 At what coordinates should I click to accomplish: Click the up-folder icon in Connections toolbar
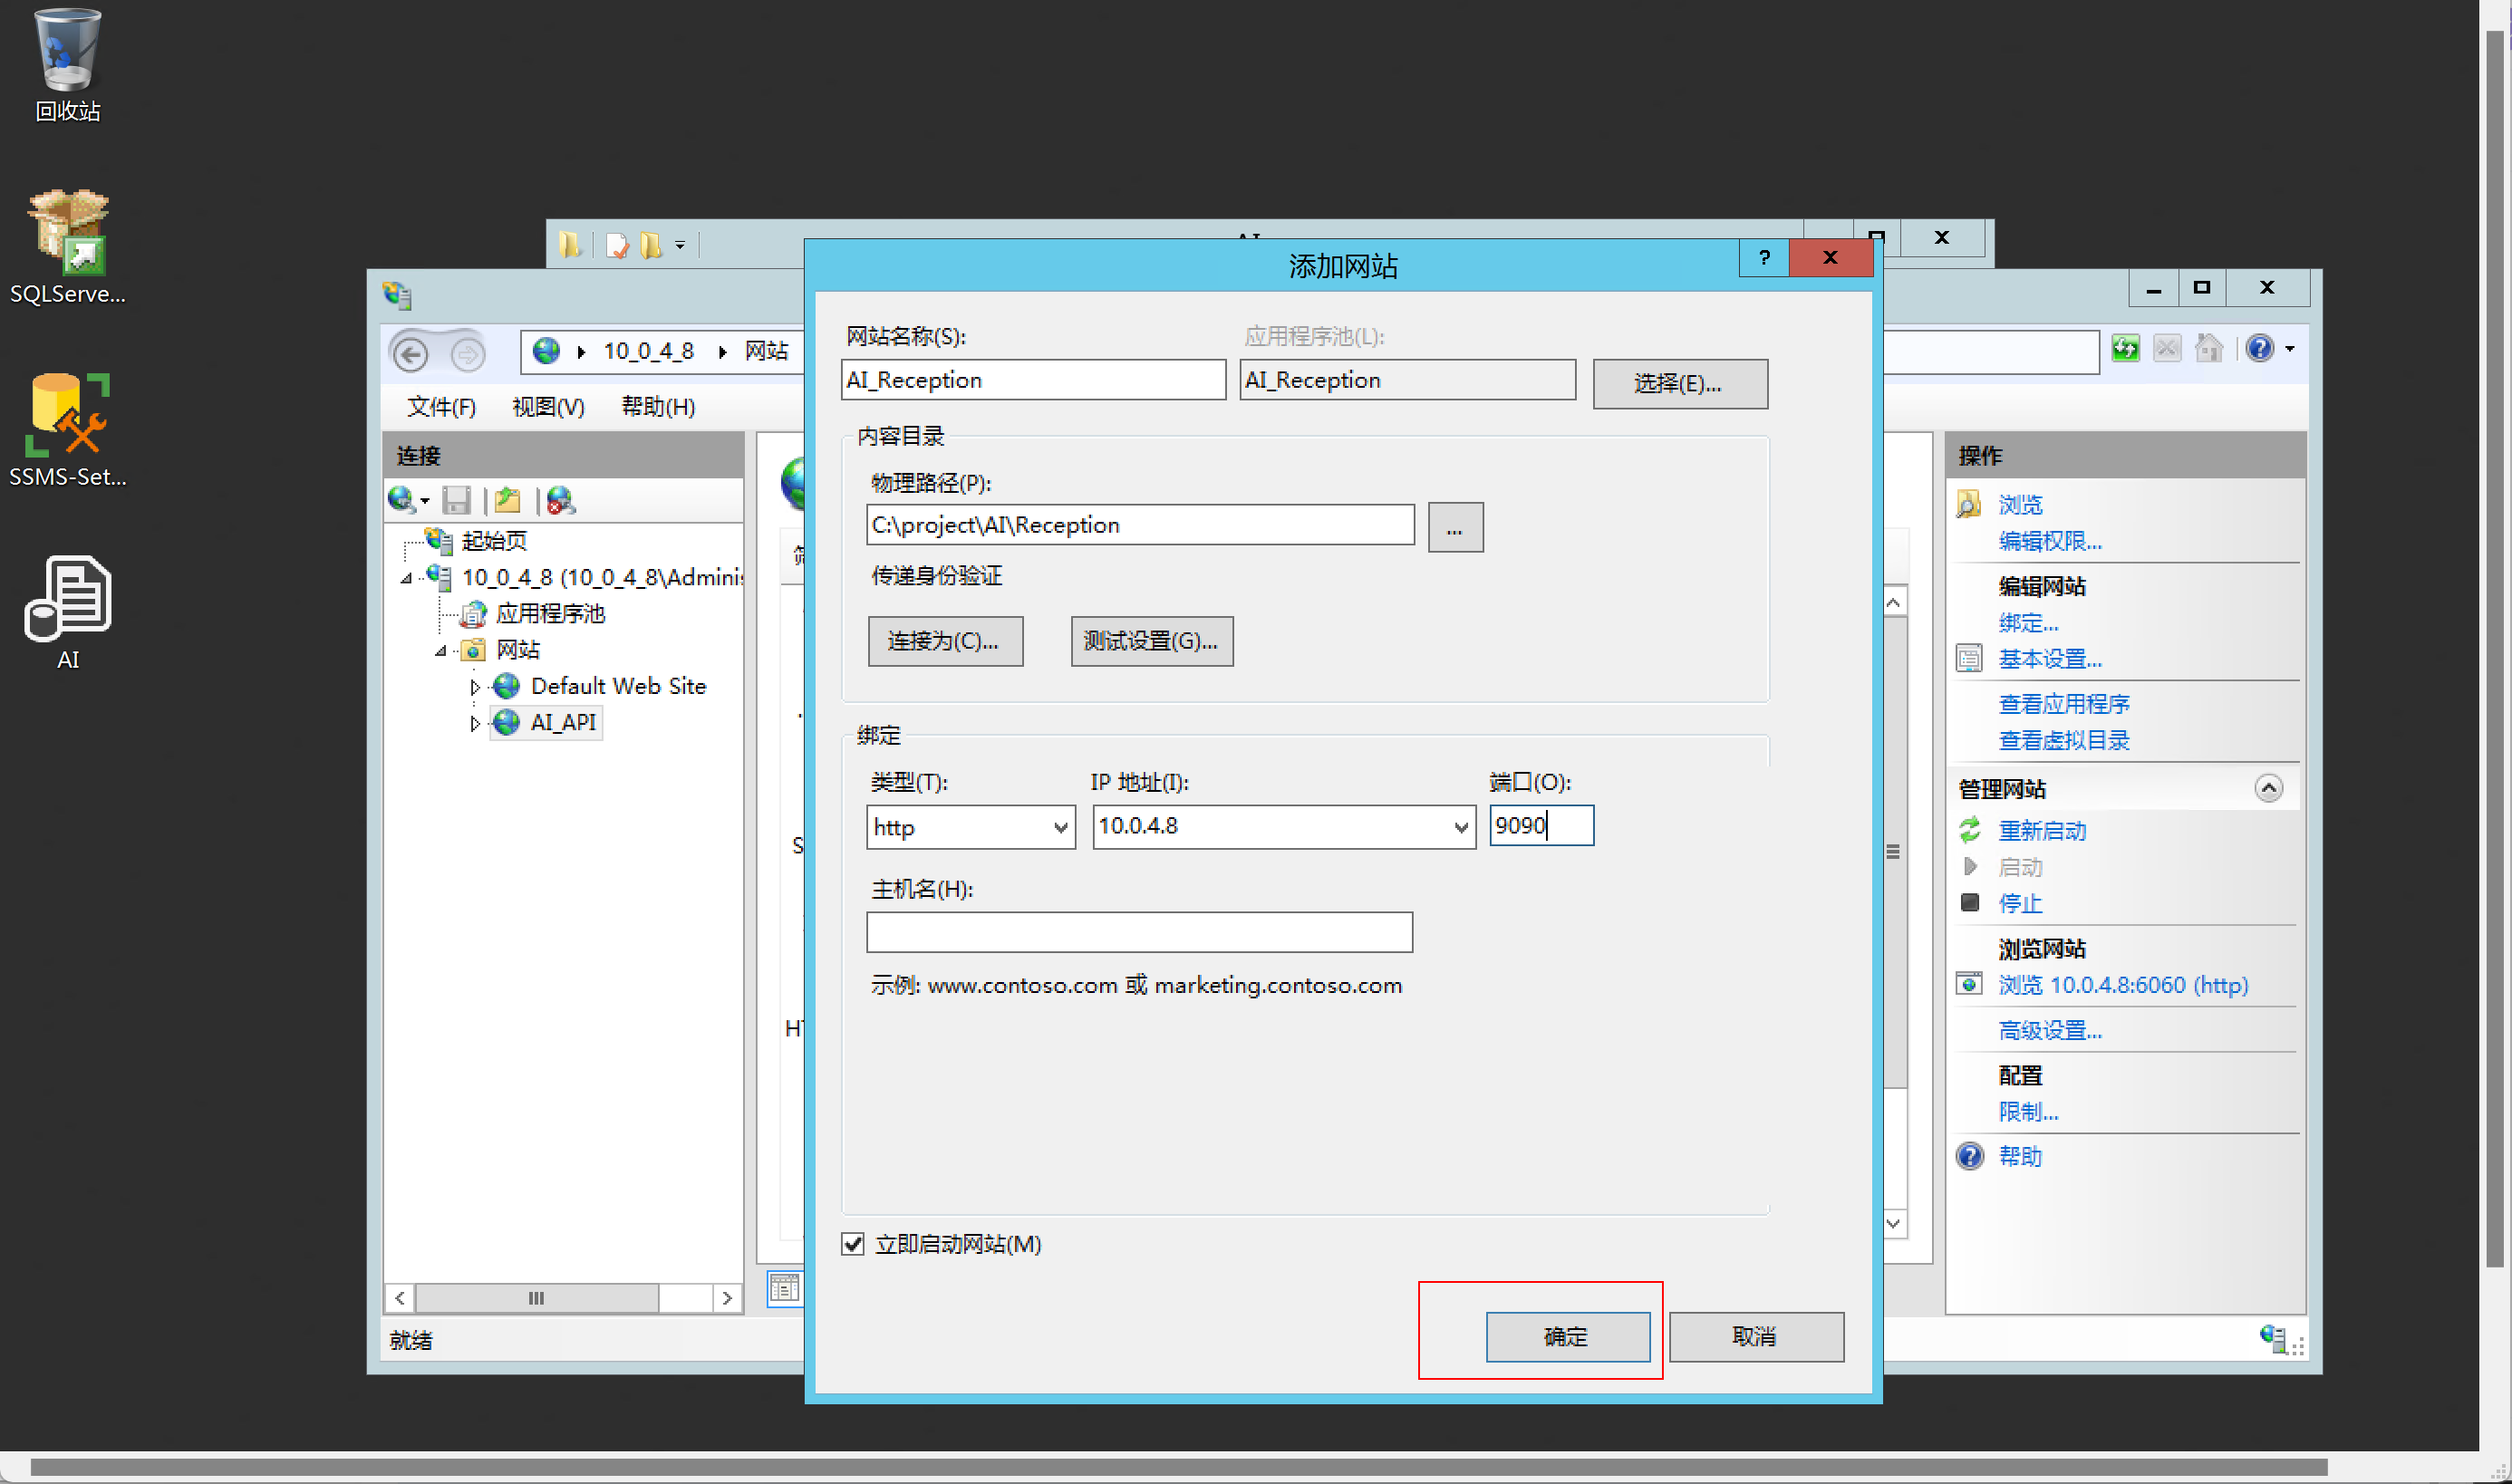click(508, 499)
